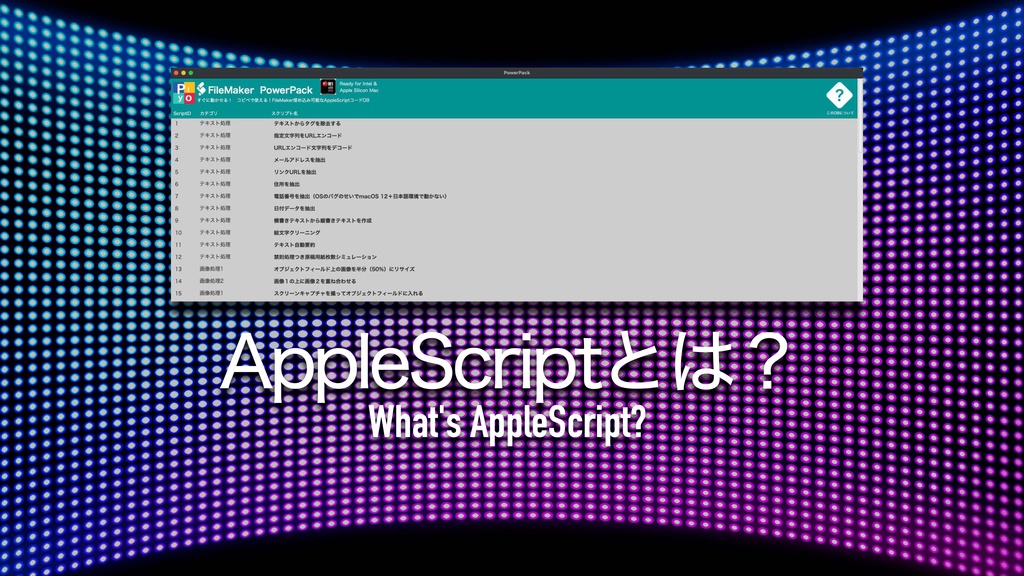Select script メールアドレスを抽出

[299, 160]
